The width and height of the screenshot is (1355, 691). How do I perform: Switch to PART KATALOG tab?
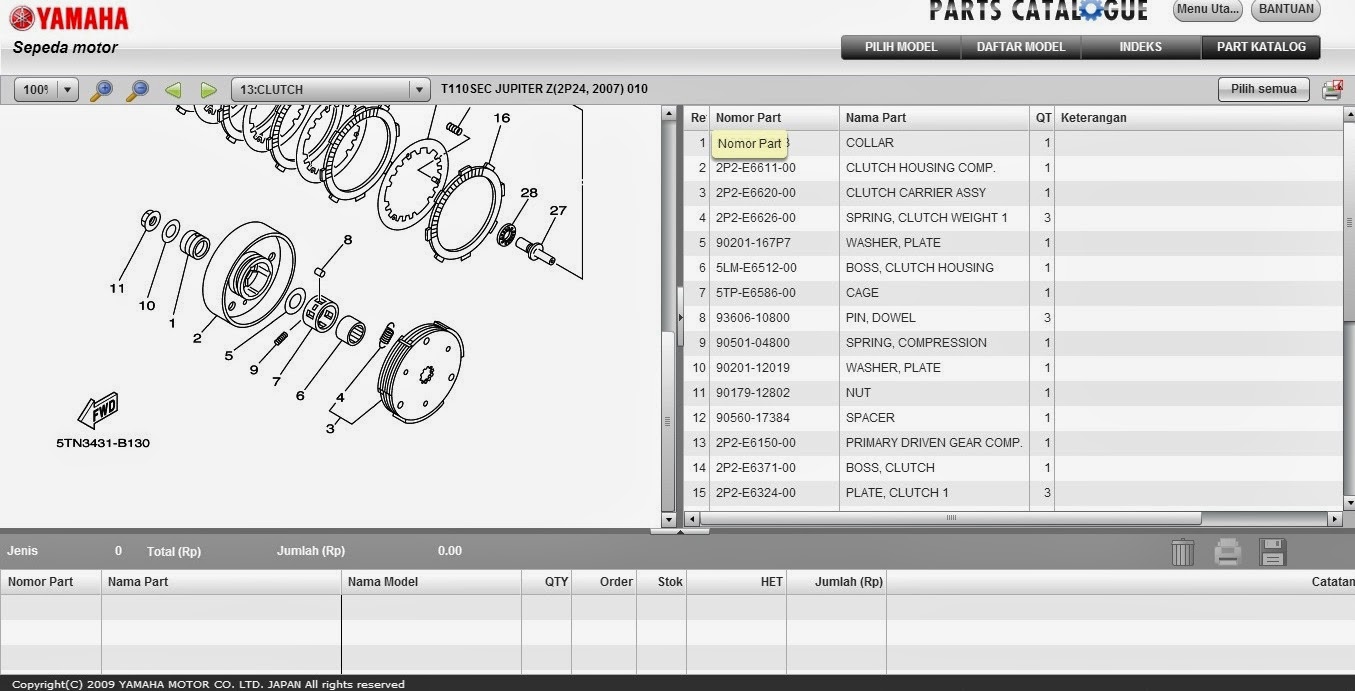[x=1261, y=47]
